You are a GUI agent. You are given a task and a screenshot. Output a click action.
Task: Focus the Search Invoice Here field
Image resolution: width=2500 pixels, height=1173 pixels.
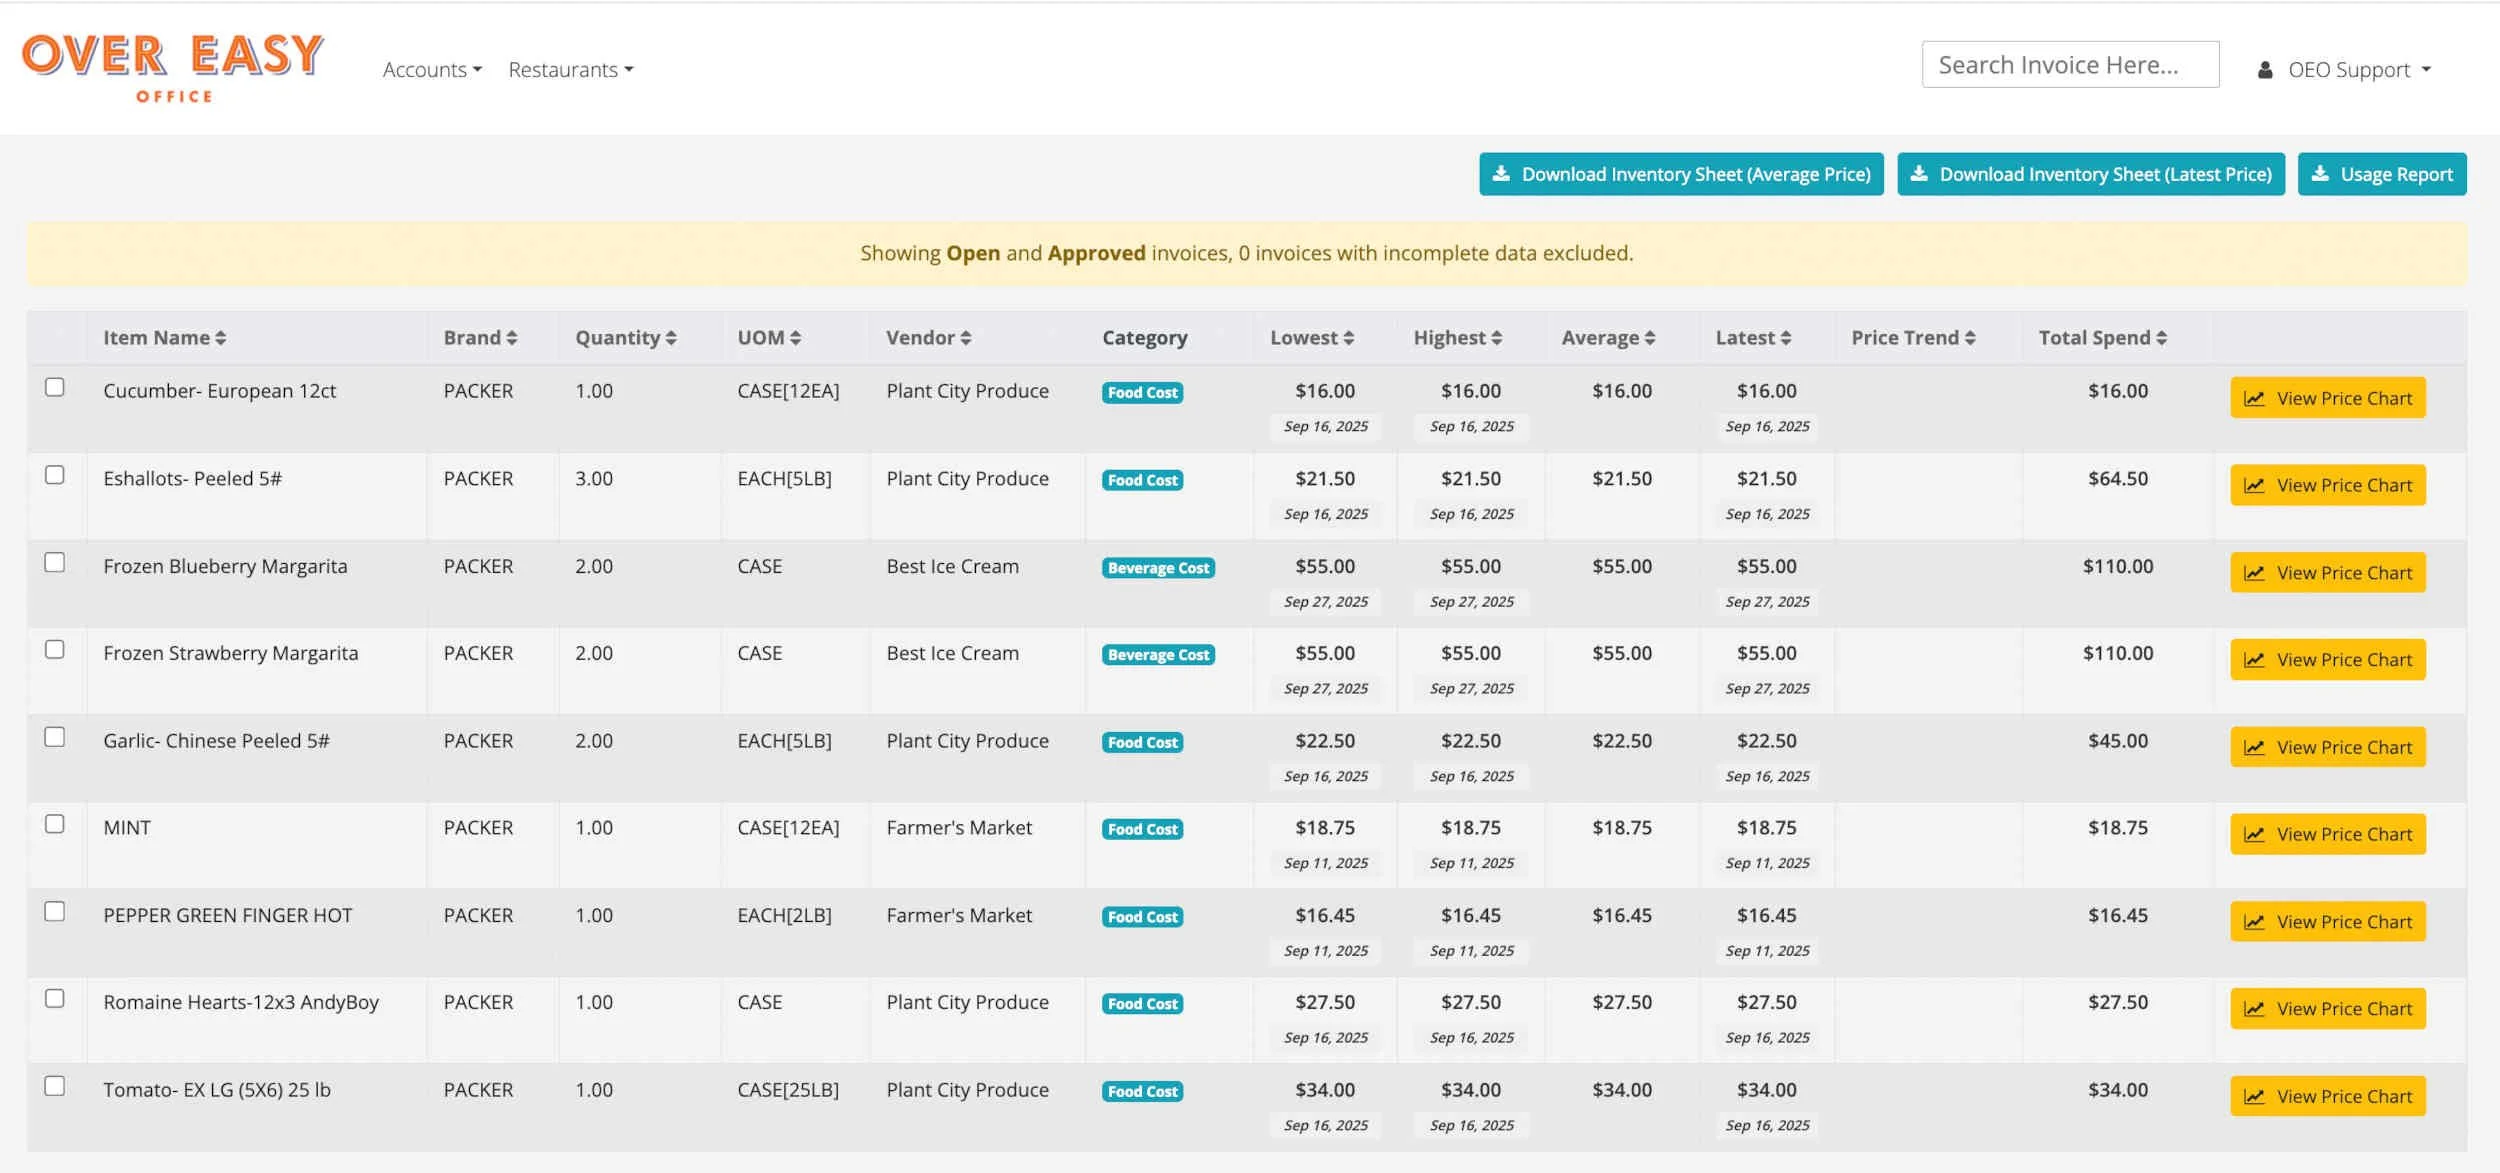coord(2070,65)
